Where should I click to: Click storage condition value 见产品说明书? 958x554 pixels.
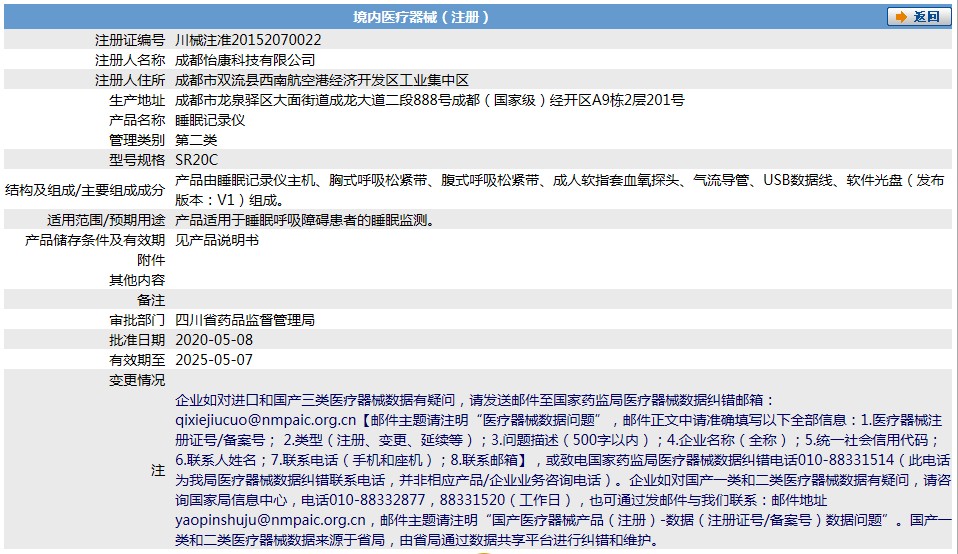click(x=217, y=241)
